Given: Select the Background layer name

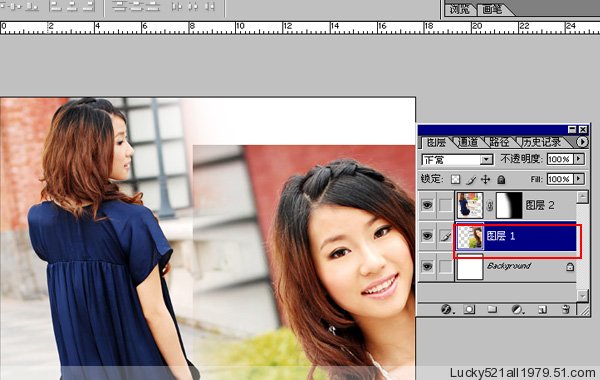Looking at the screenshot, I should pos(509,266).
